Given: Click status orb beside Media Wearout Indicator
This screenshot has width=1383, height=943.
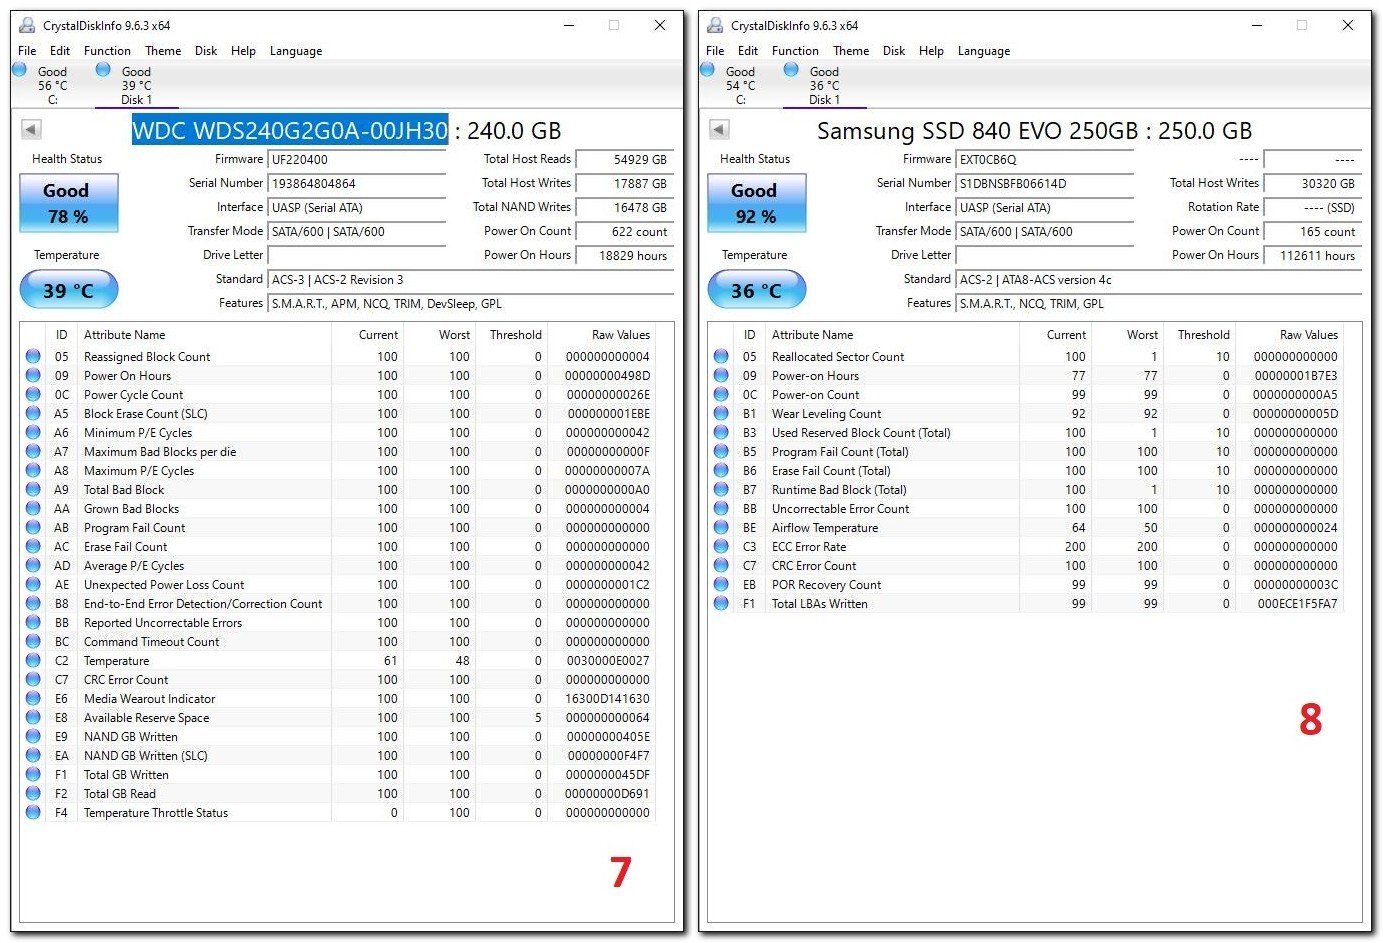Looking at the screenshot, I should coord(33,698).
